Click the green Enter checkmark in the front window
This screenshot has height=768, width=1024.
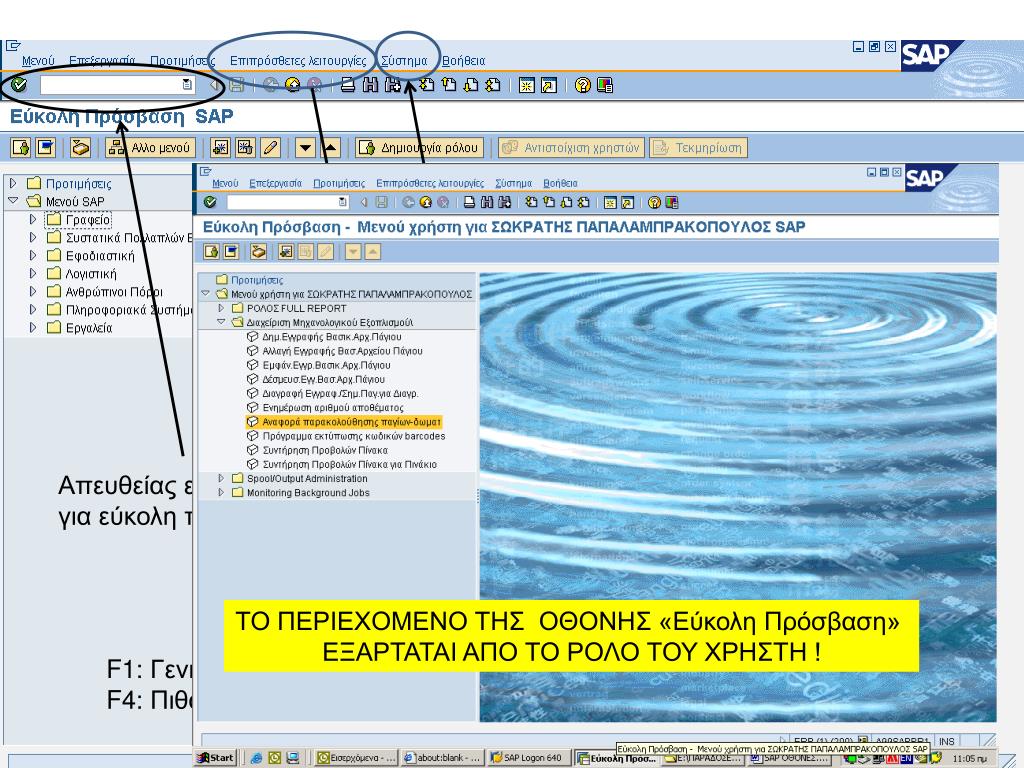(x=210, y=202)
